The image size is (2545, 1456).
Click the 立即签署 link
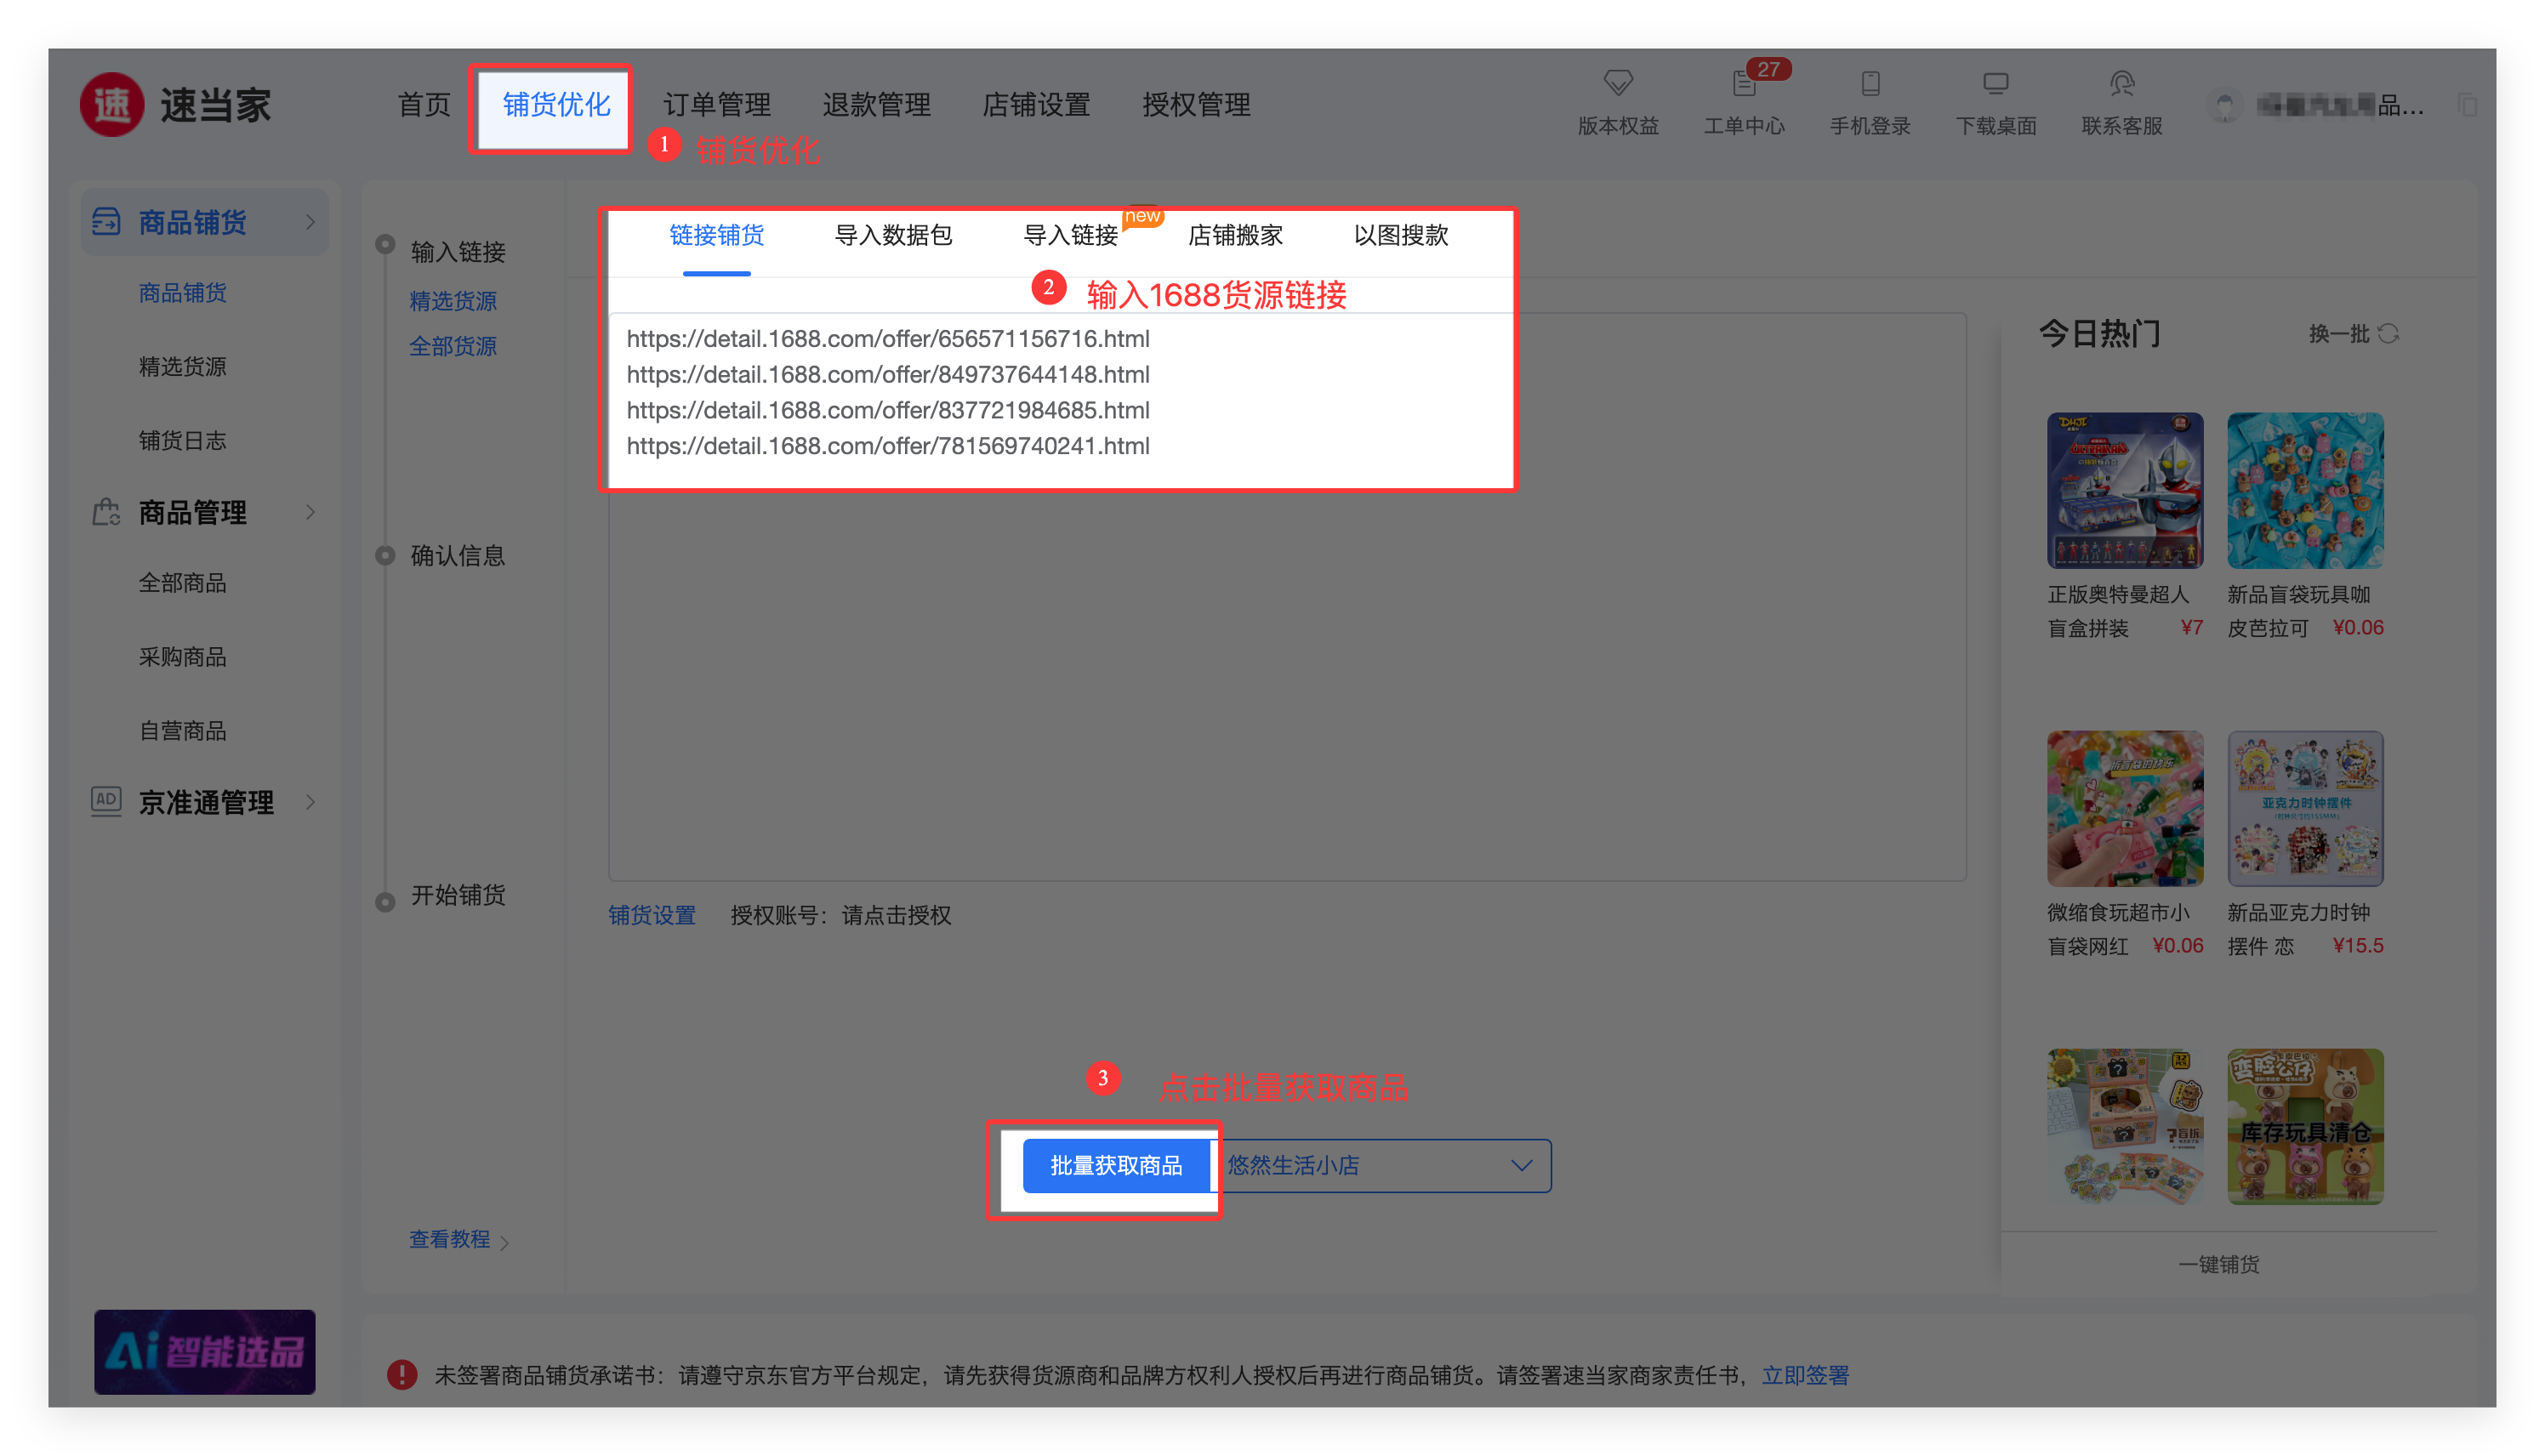(x=1805, y=1375)
